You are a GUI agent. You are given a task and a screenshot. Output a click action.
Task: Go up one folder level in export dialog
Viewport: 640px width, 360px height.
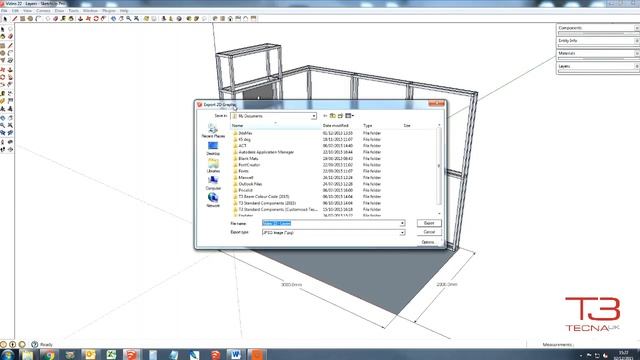tap(333, 116)
